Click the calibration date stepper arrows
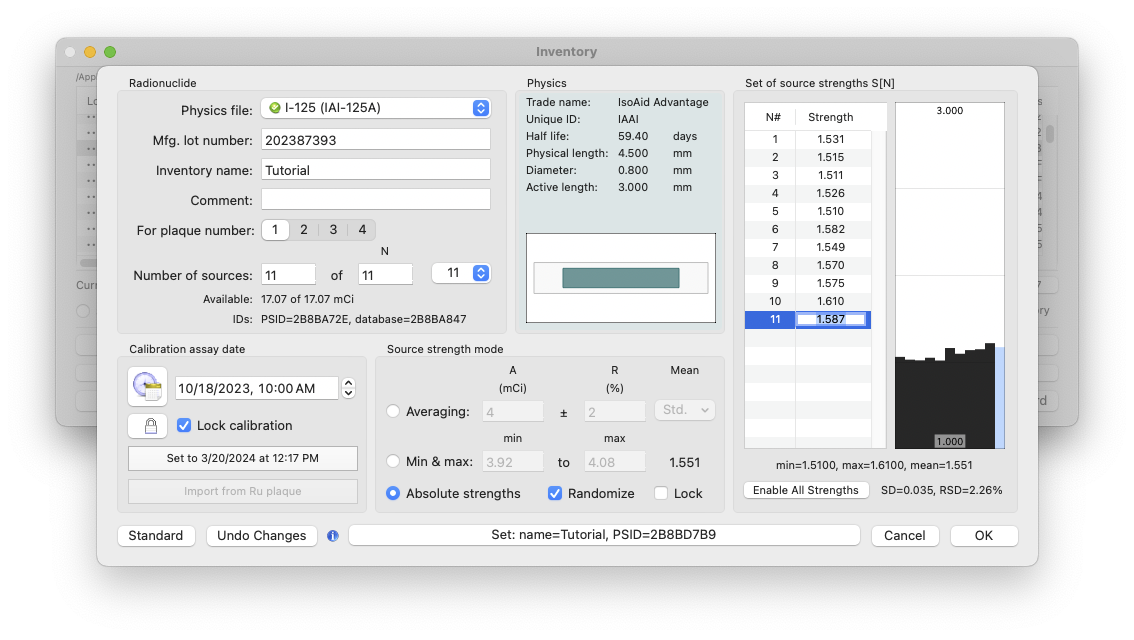The width and height of the screenshot is (1134, 640). click(349, 388)
